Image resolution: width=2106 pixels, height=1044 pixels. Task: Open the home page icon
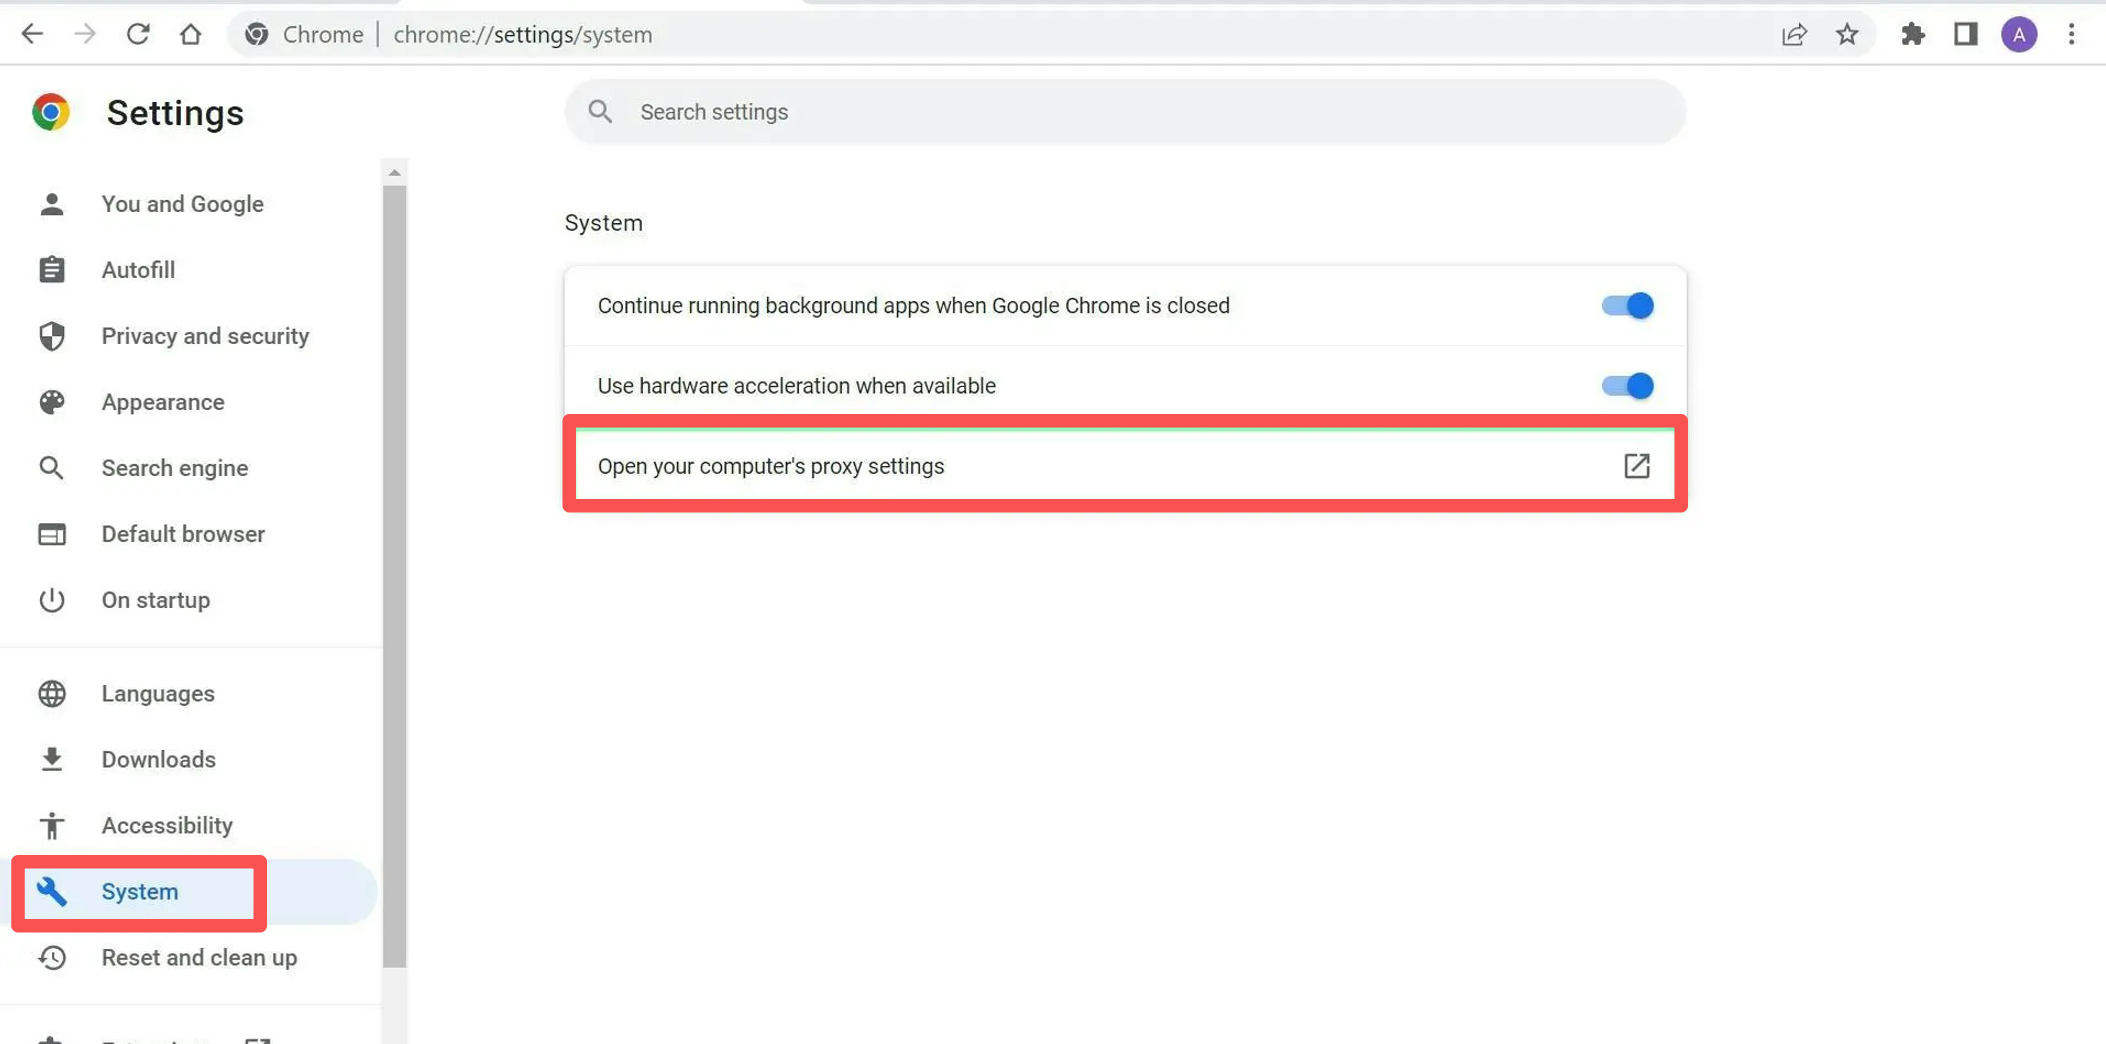coord(190,34)
